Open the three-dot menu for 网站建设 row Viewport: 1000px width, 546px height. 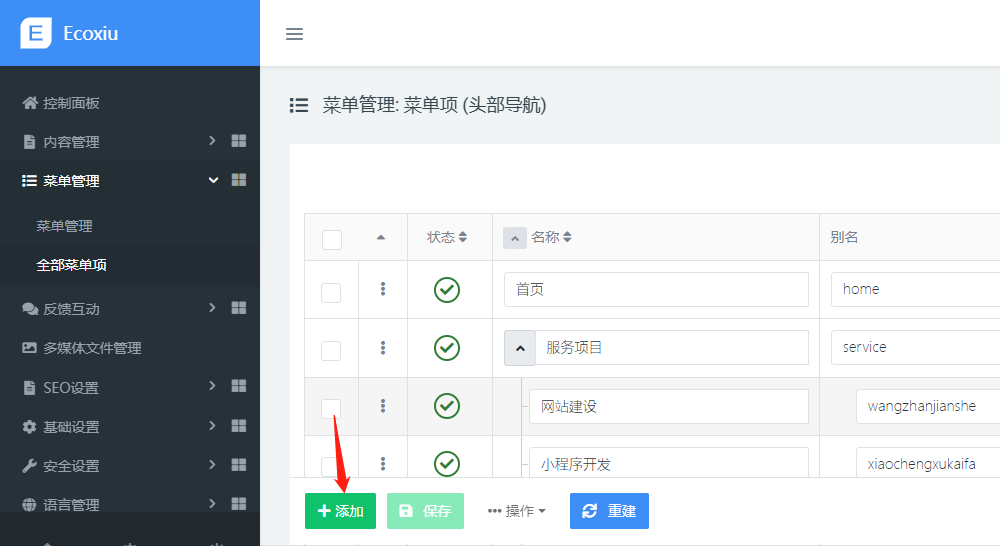383,406
